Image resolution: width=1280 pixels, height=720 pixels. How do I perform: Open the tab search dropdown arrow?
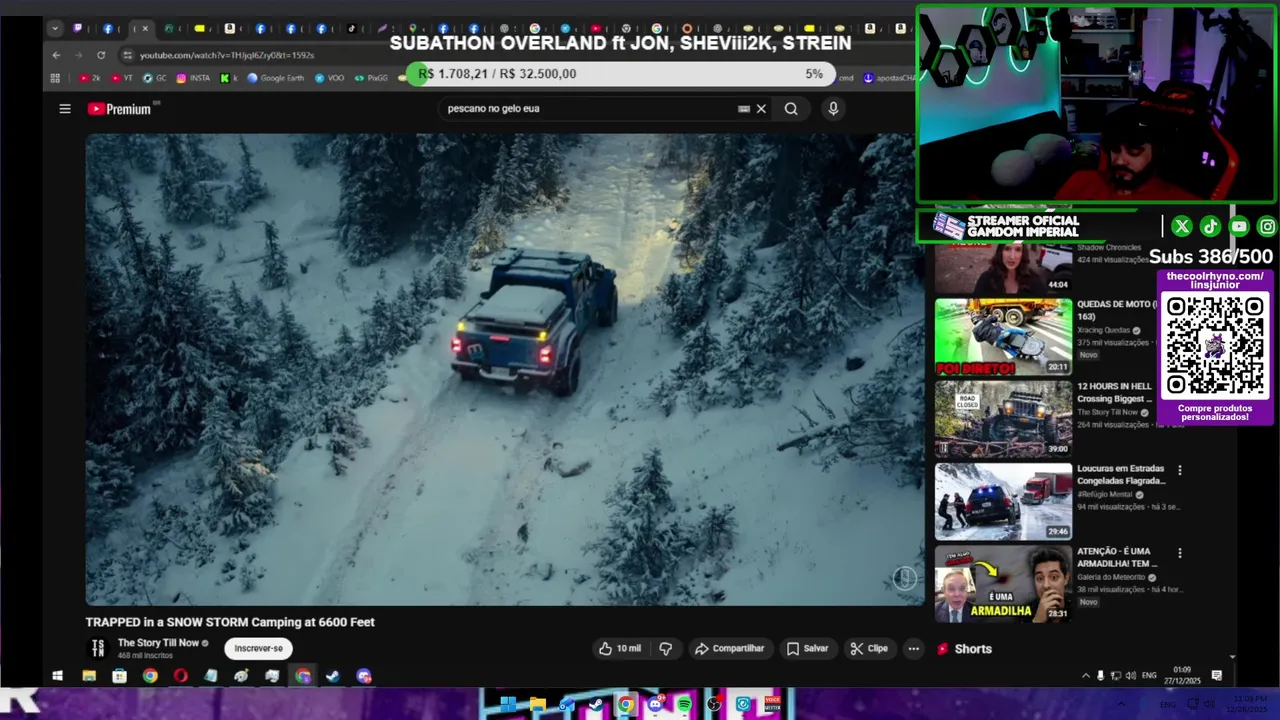coord(55,29)
